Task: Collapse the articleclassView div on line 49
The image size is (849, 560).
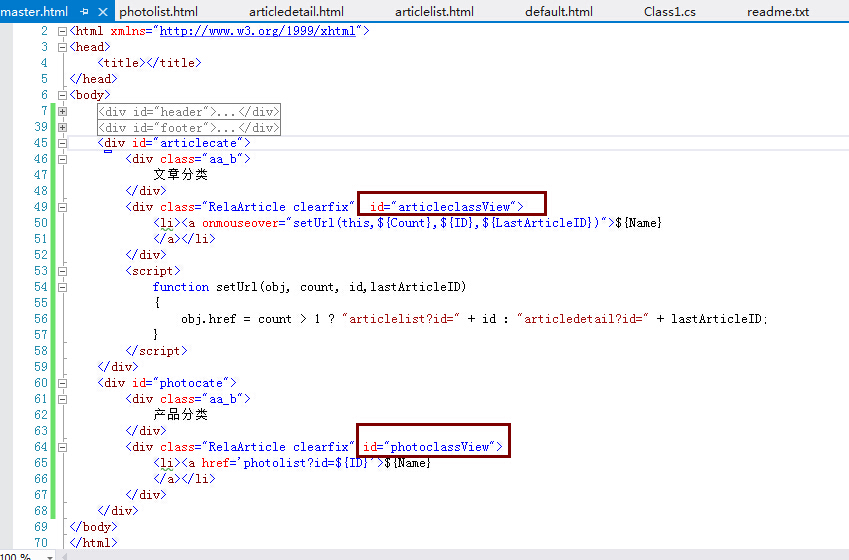Action: (x=62, y=207)
